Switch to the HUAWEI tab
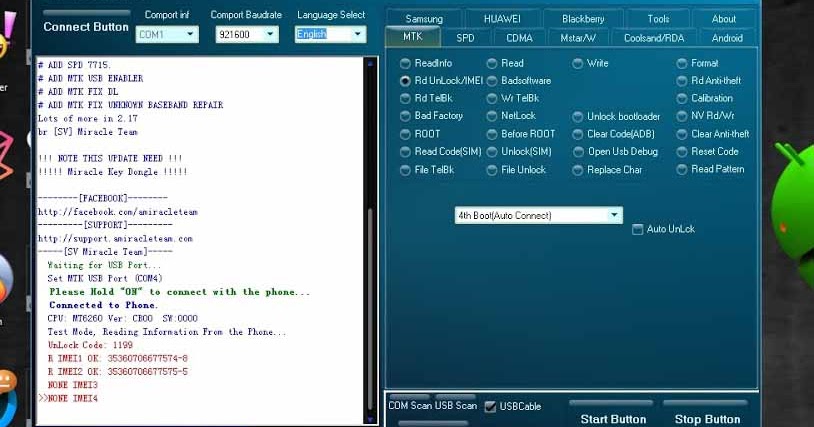 pos(502,19)
